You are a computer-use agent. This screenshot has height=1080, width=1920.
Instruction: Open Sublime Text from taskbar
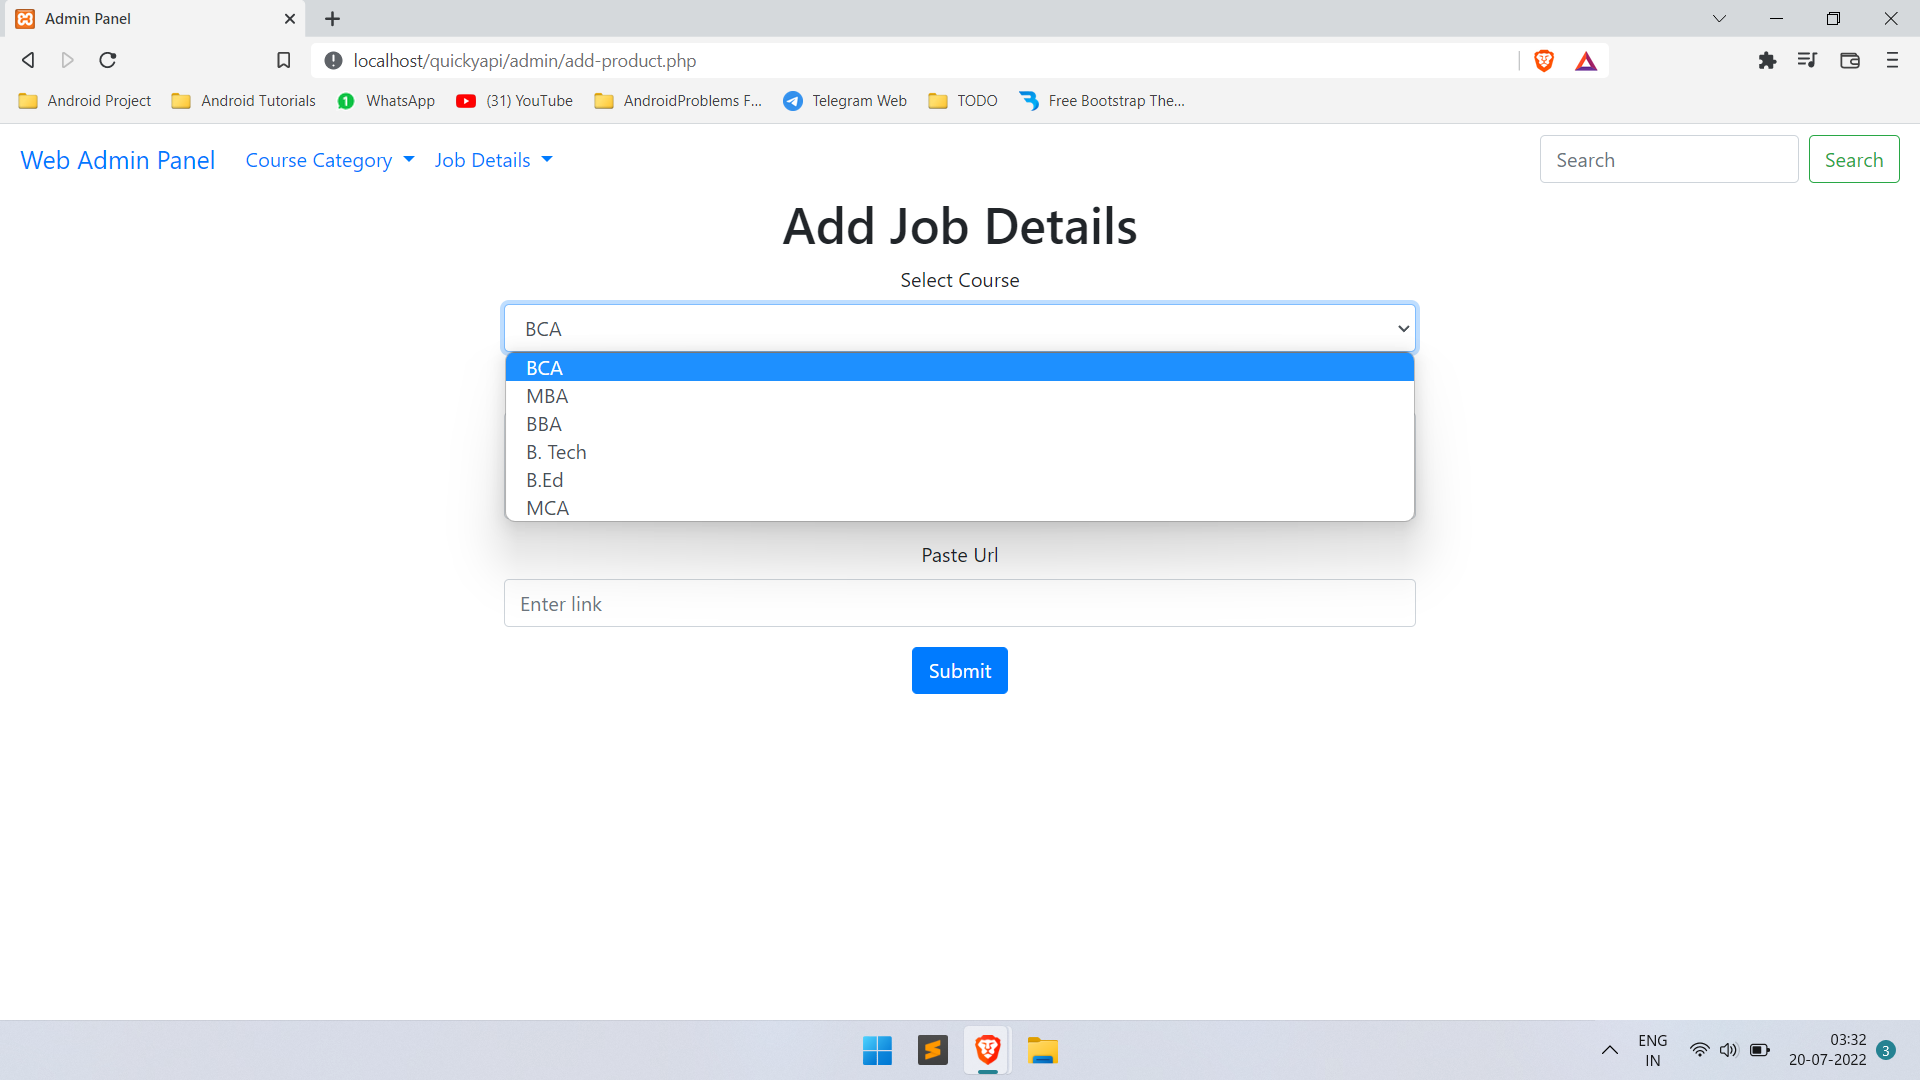pos(932,1050)
